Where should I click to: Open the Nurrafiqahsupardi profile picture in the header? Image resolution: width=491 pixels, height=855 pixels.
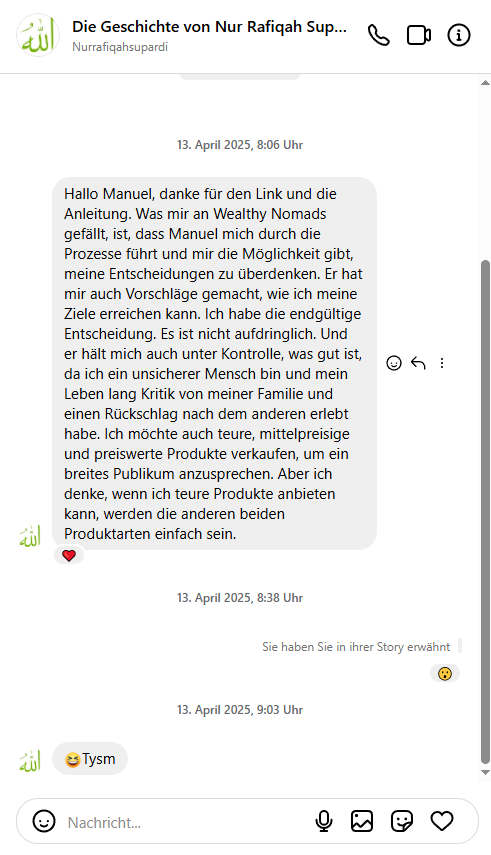(x=38, y=35)
